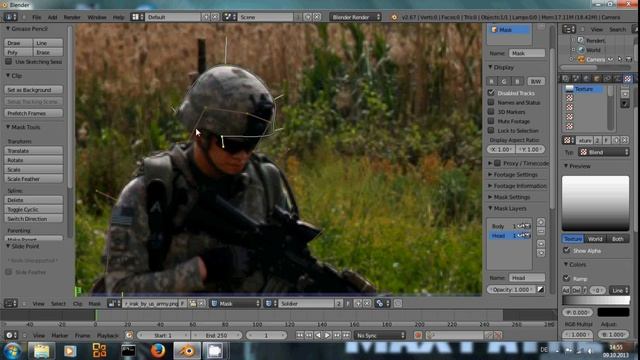Toggle Disabled Tracks checkbox
This screenshot has height=360, width=640.
(491, 93)
